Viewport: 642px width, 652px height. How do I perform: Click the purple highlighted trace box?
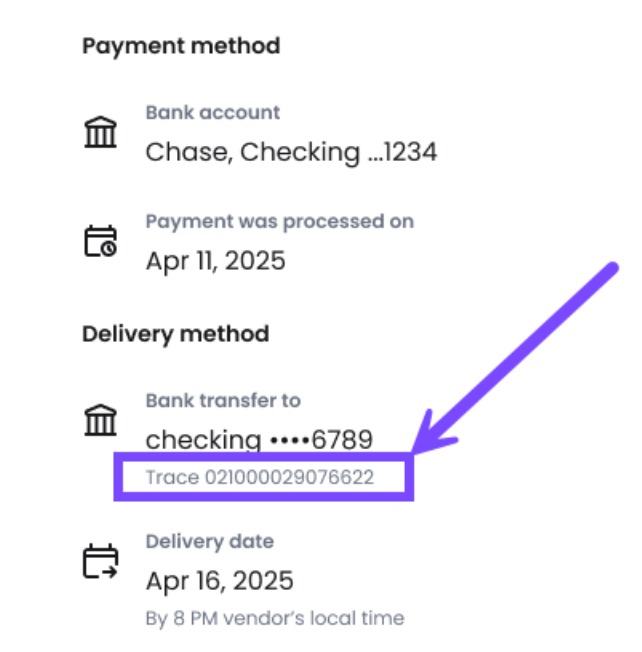point(264,477)
